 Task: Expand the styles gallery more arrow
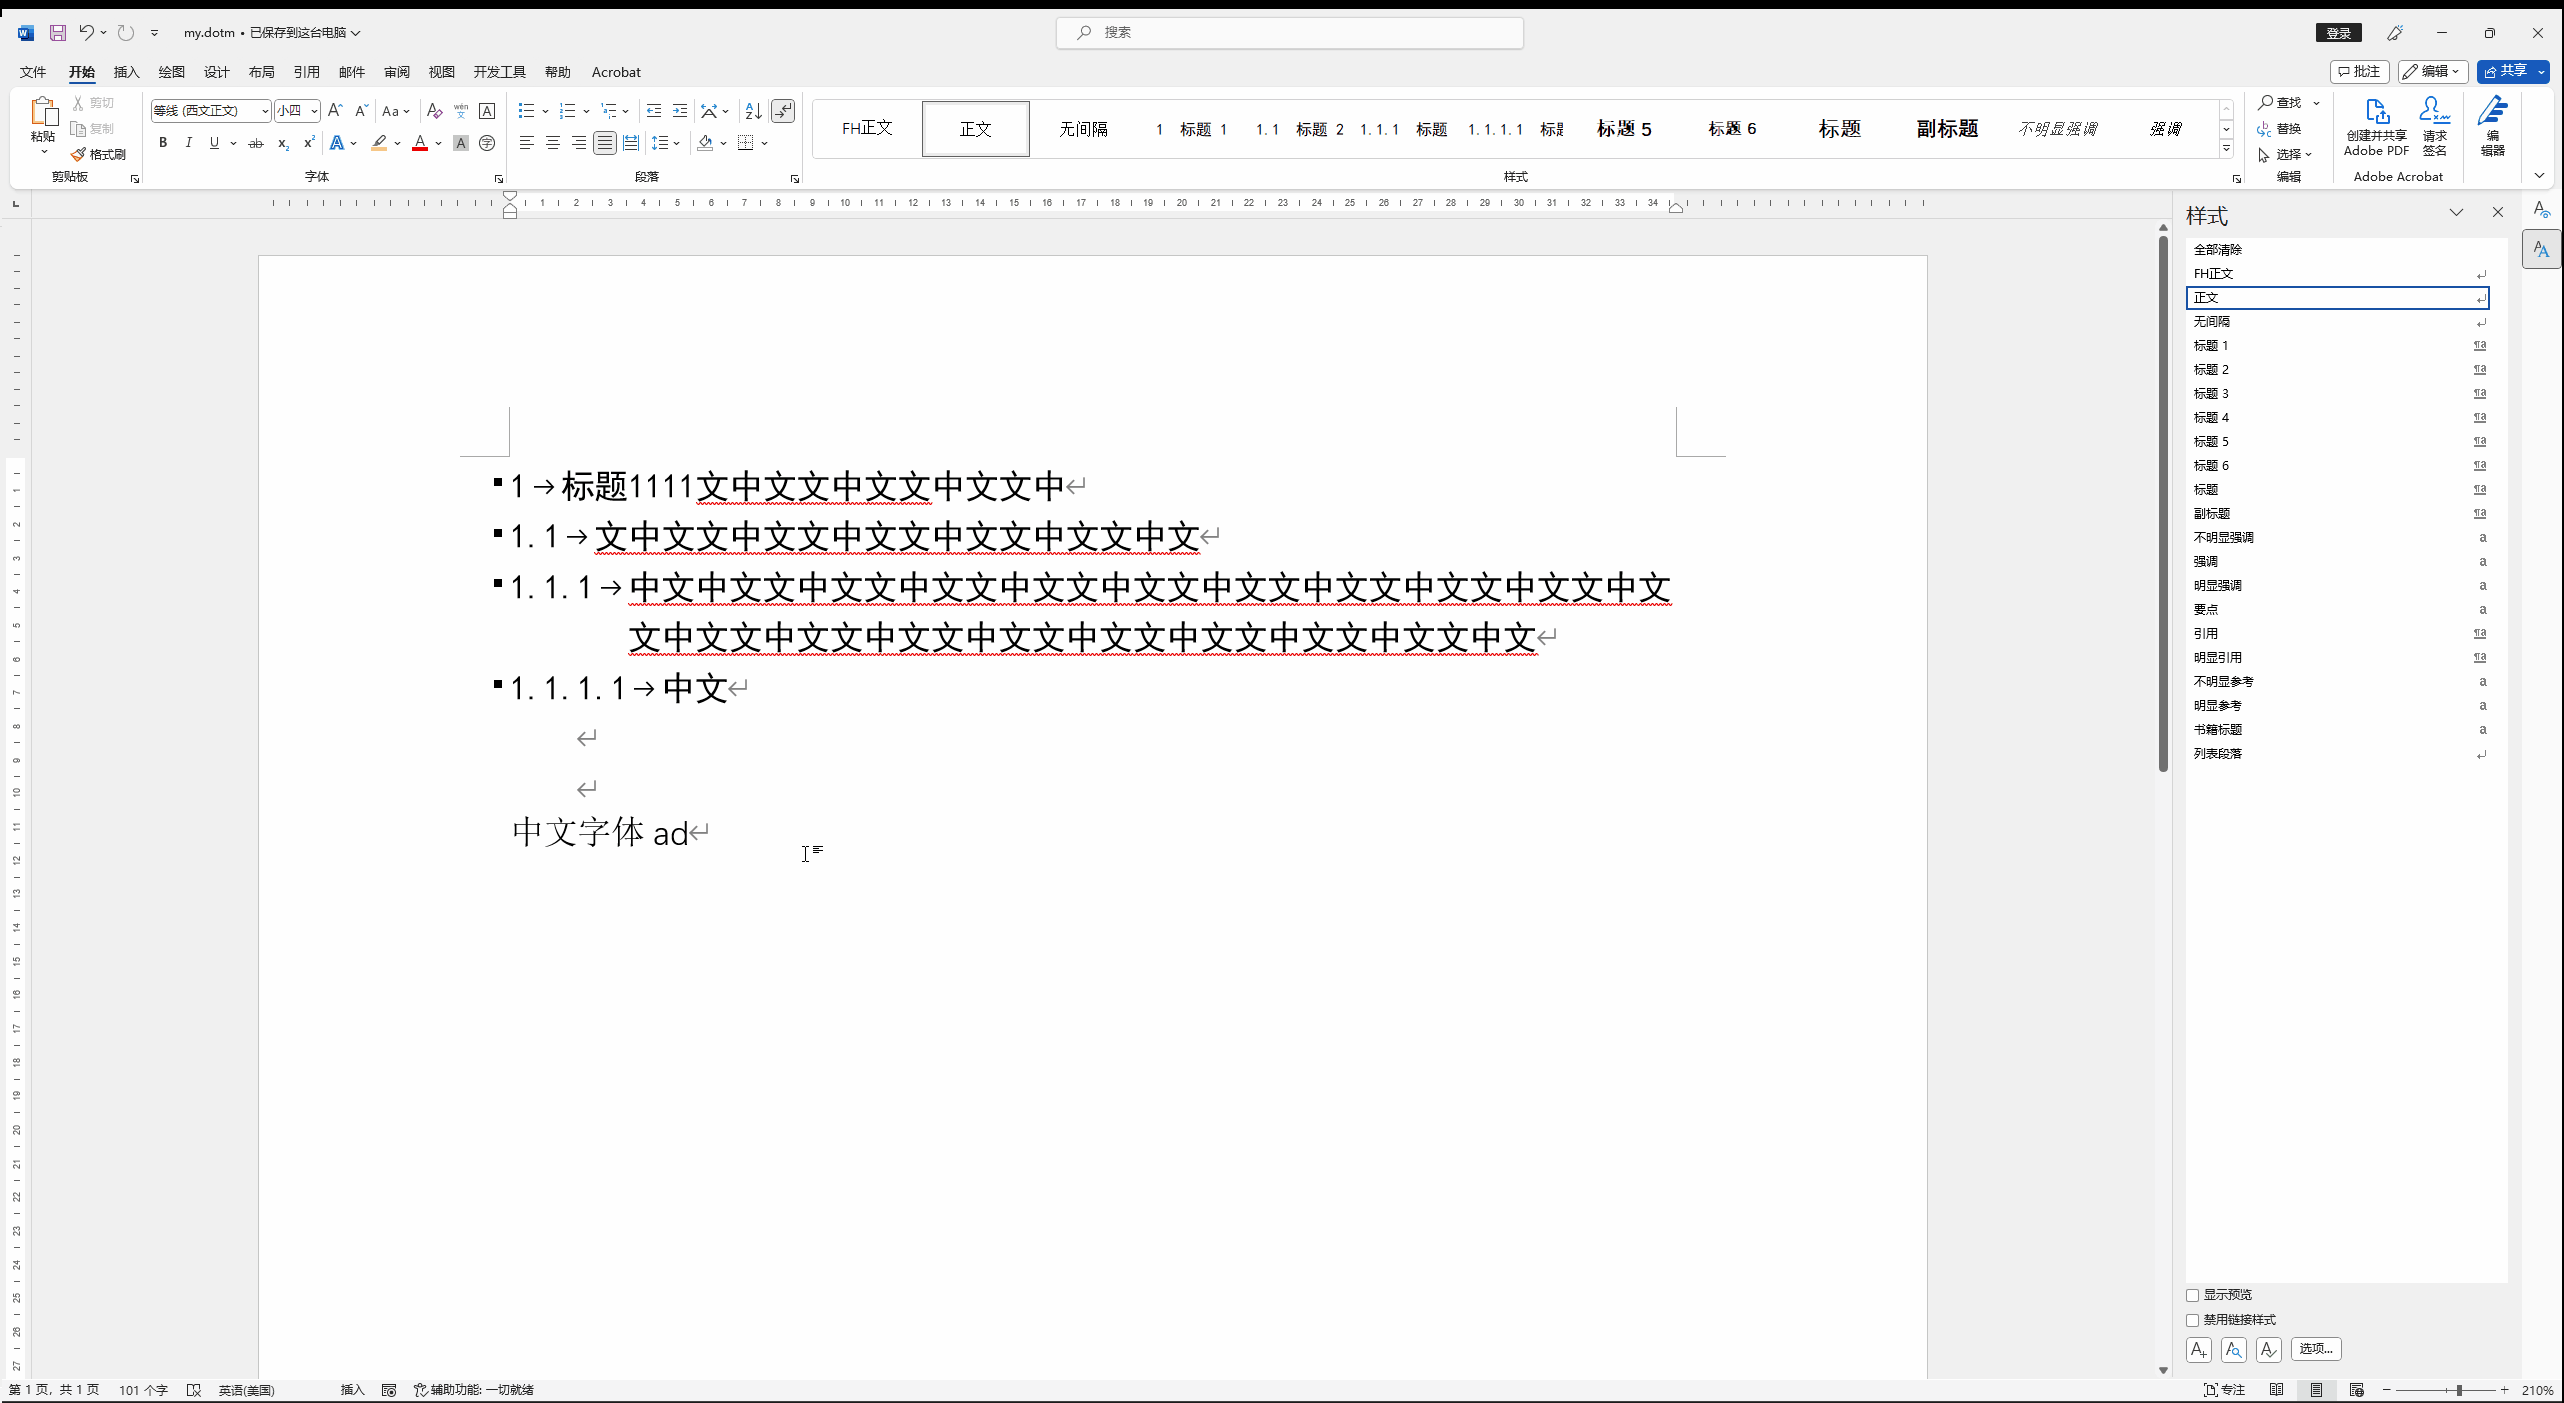(2226, 149)
